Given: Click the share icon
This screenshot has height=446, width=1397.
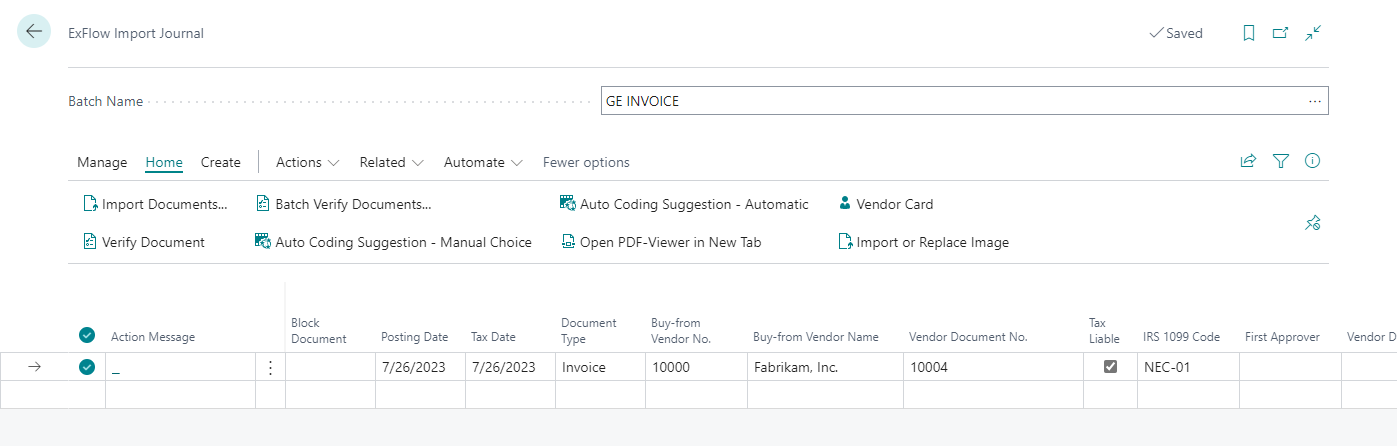Looking at the screenshot, I should (1248, 161).
